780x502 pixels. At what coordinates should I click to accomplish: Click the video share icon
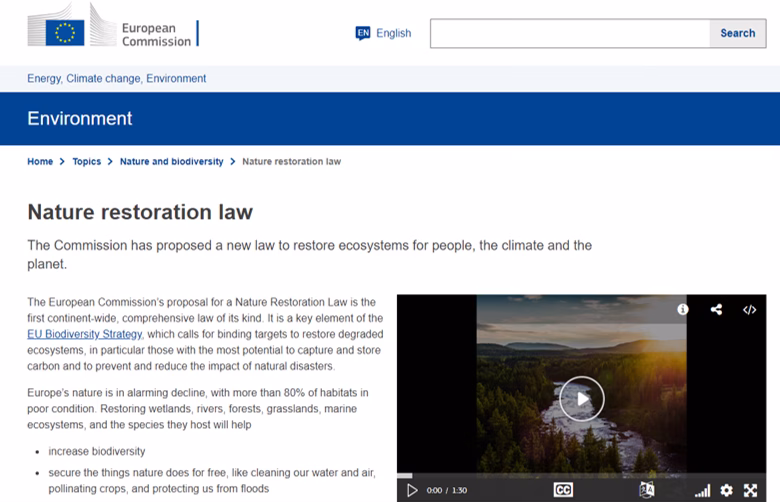tap(716, 310)
